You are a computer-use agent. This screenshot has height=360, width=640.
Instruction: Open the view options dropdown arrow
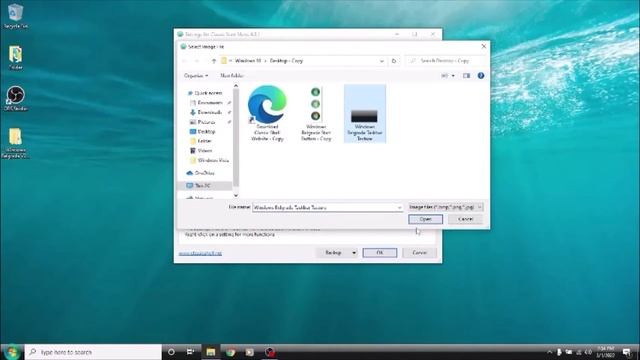tap(453, 76)
